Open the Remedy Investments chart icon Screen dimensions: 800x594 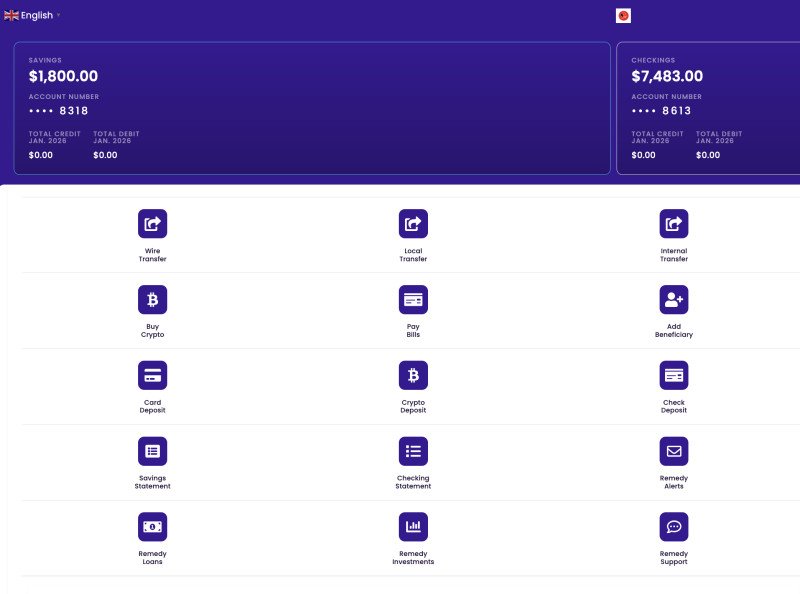click(x=413, y=527)
